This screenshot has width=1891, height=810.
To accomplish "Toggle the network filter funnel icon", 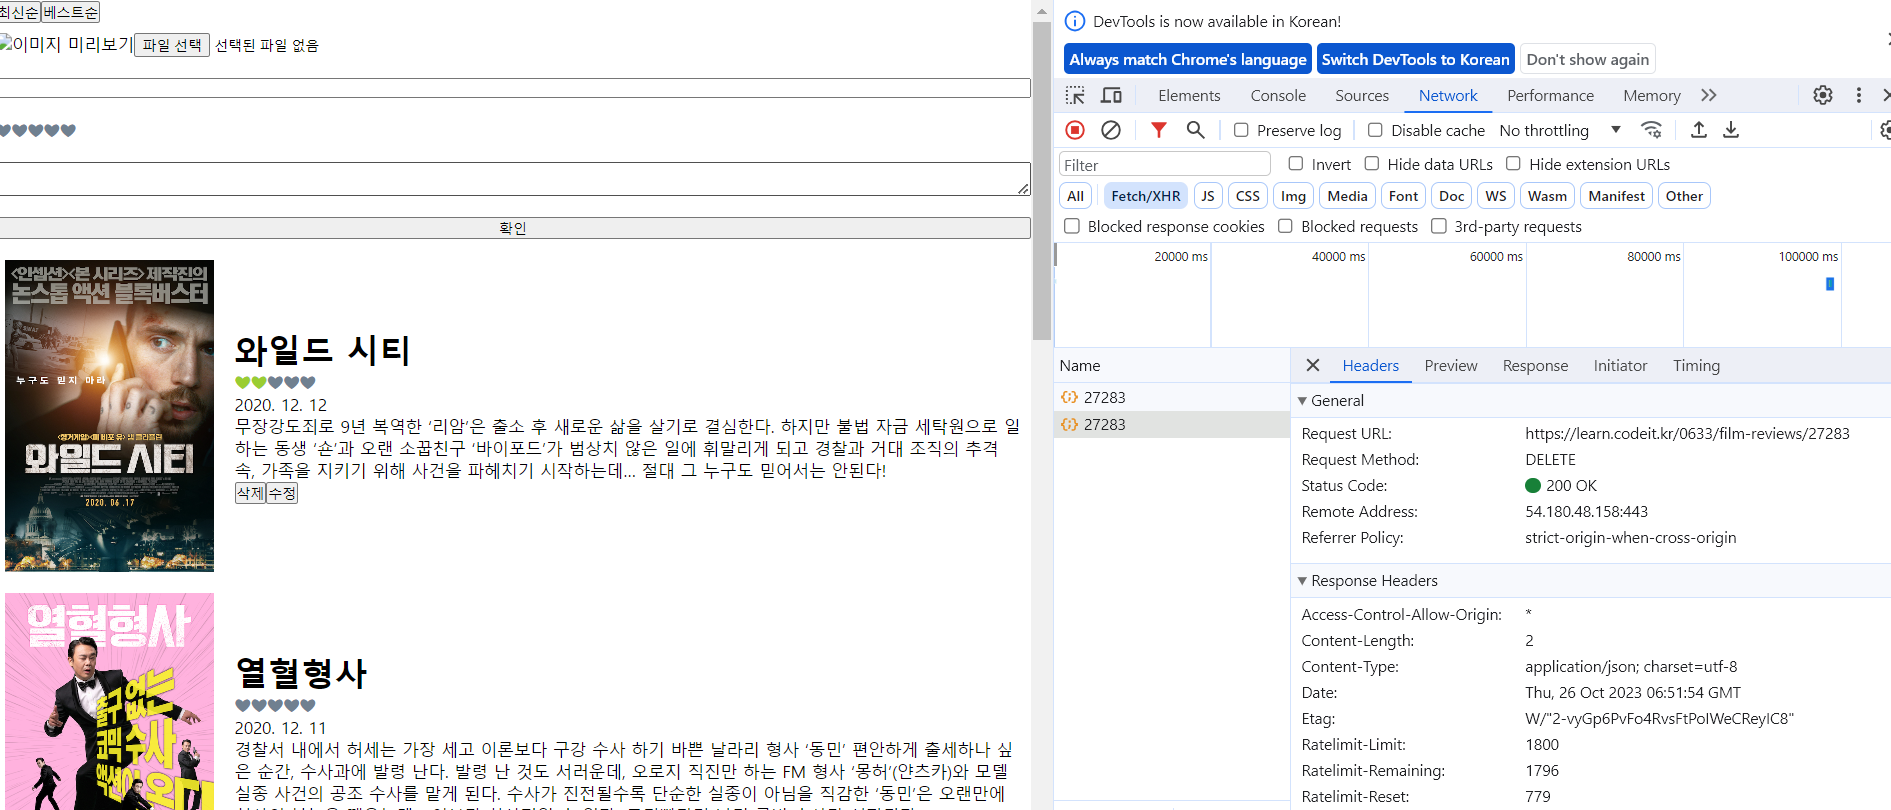I will (1159, 130).
